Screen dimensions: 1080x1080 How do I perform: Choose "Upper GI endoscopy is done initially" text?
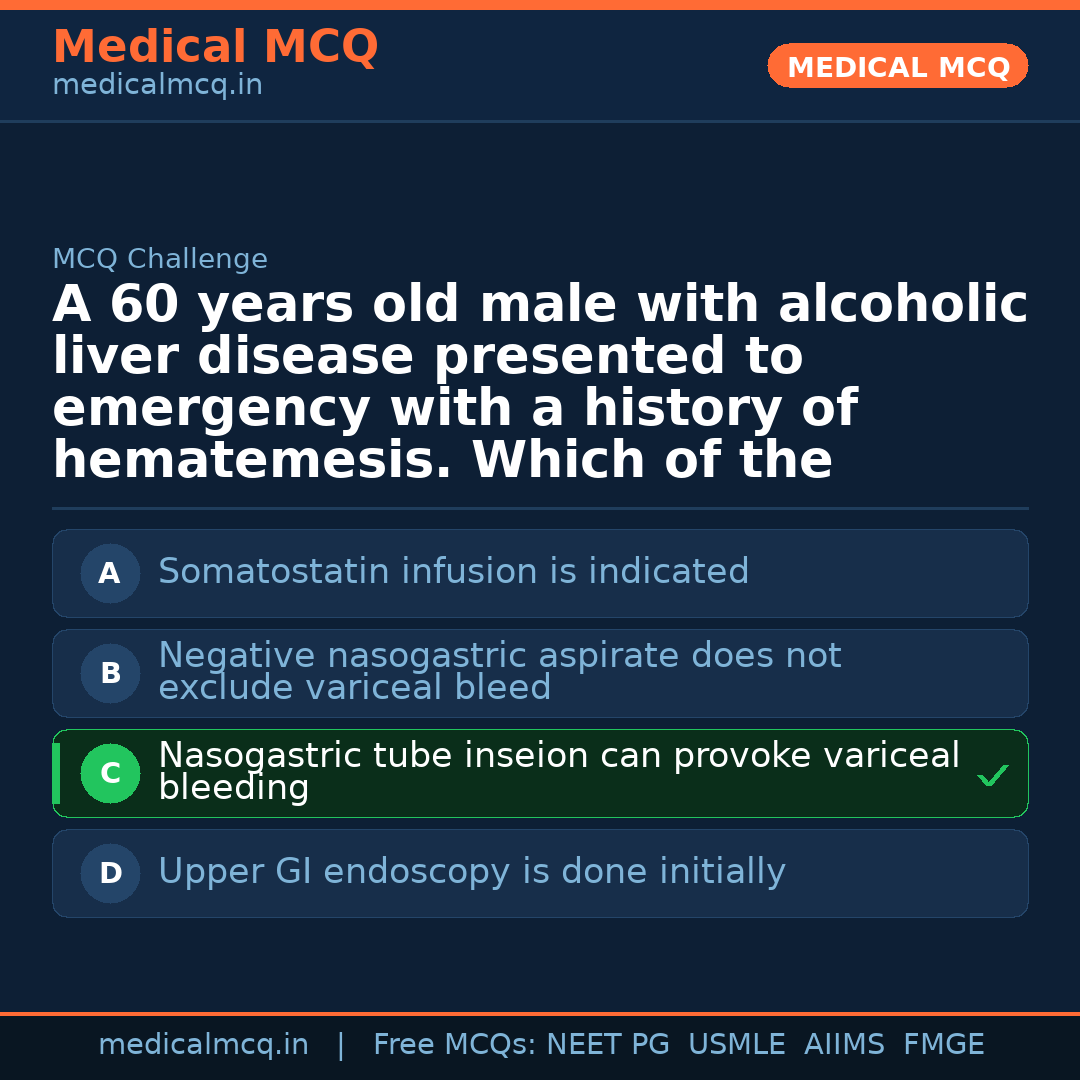point(471,872)
